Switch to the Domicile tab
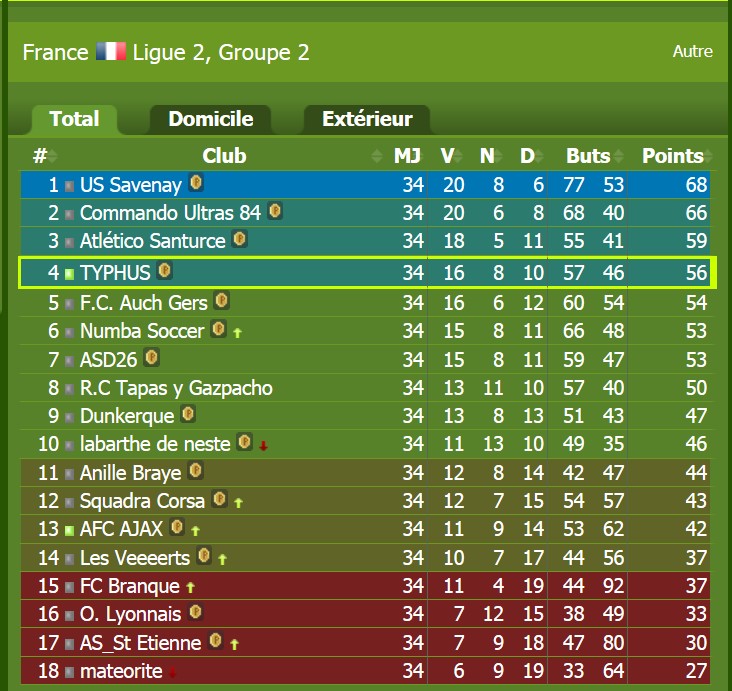 [211, 119]
